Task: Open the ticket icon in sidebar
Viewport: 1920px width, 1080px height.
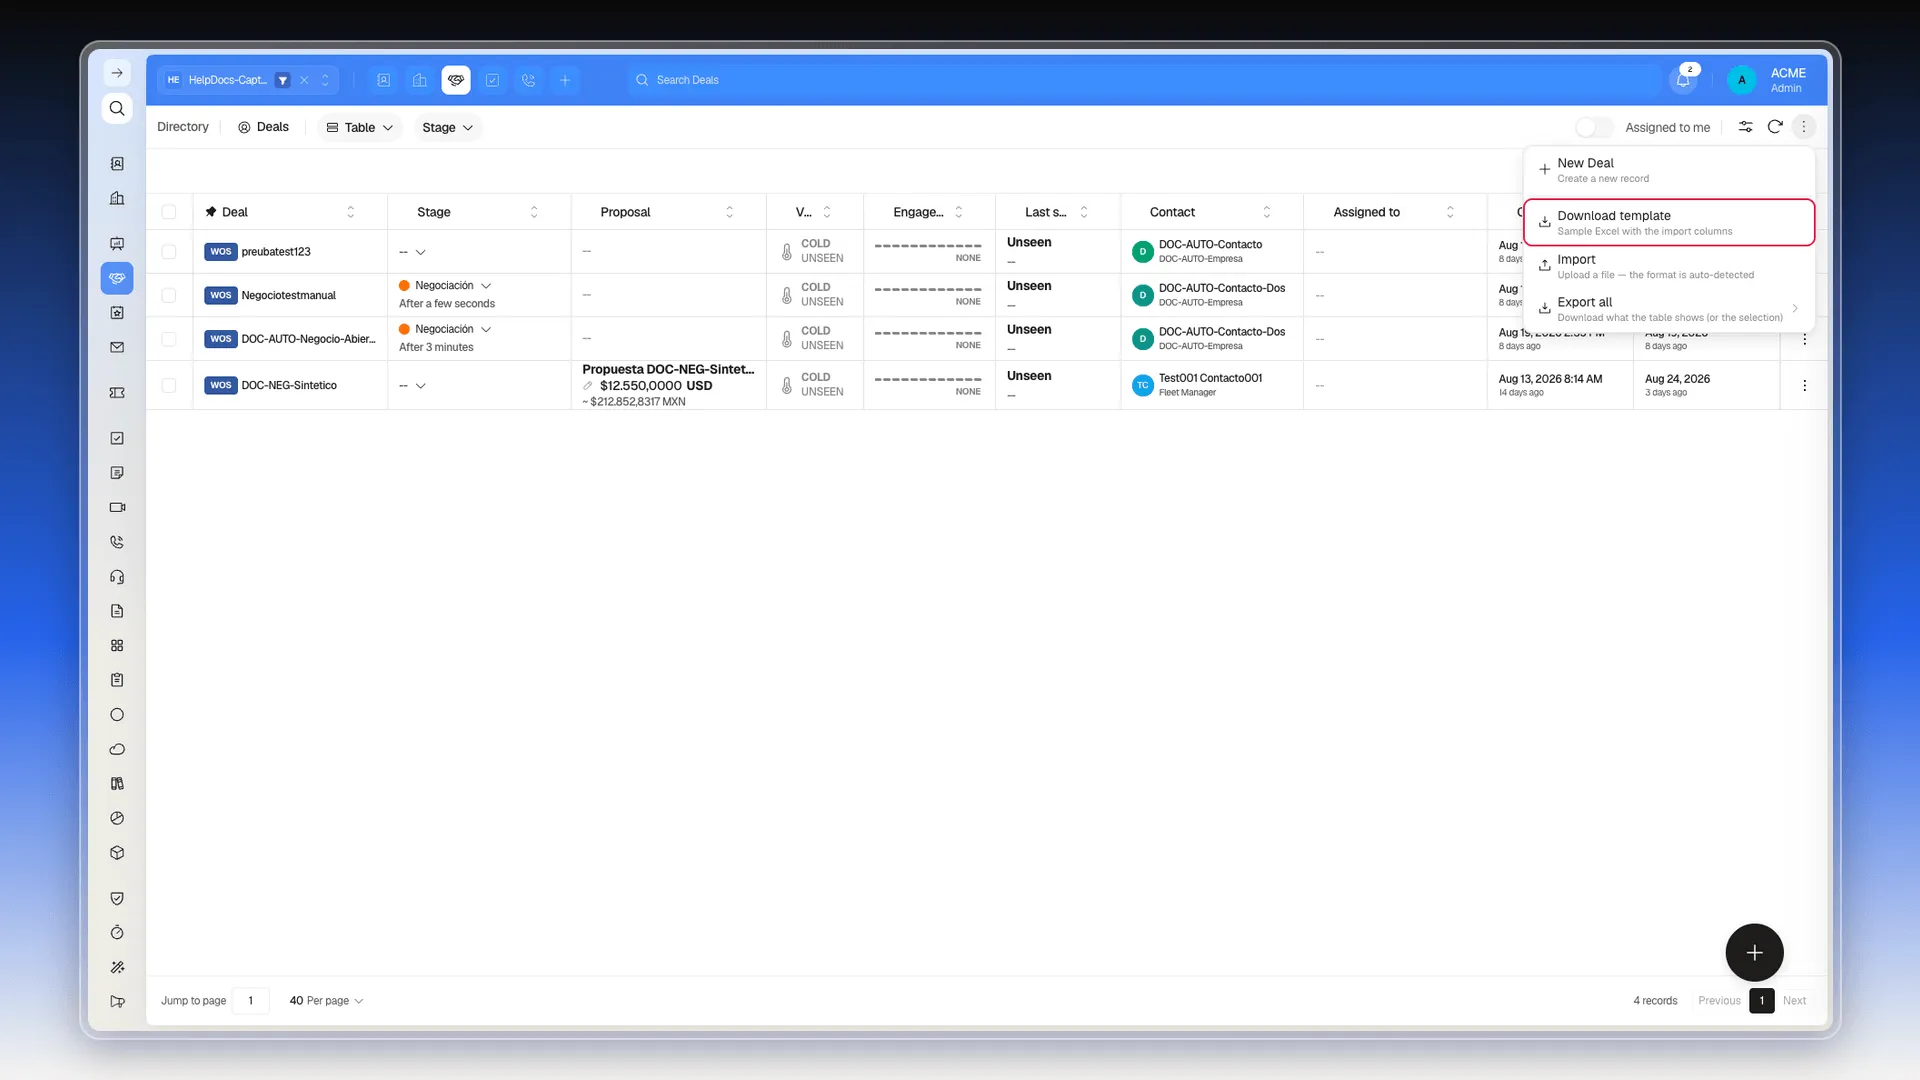Action: coord(117,393)
